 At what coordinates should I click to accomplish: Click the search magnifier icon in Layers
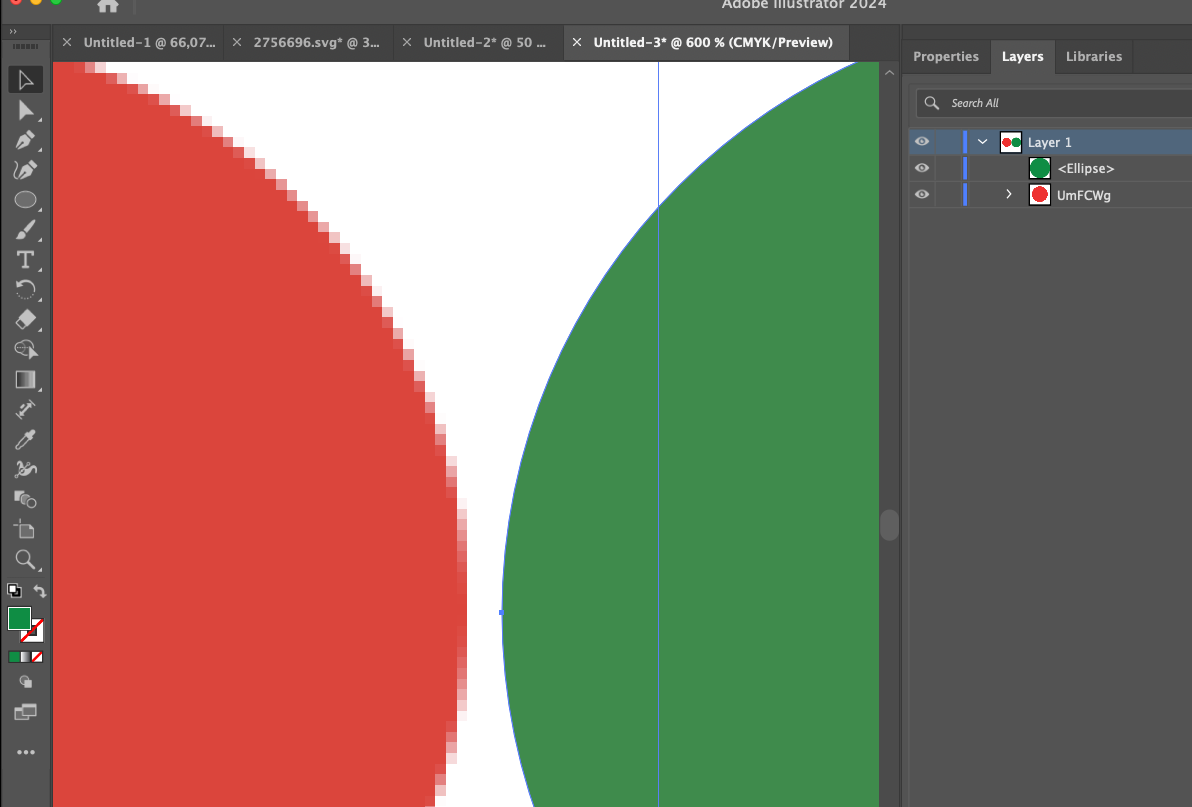[x=932, y=103]
